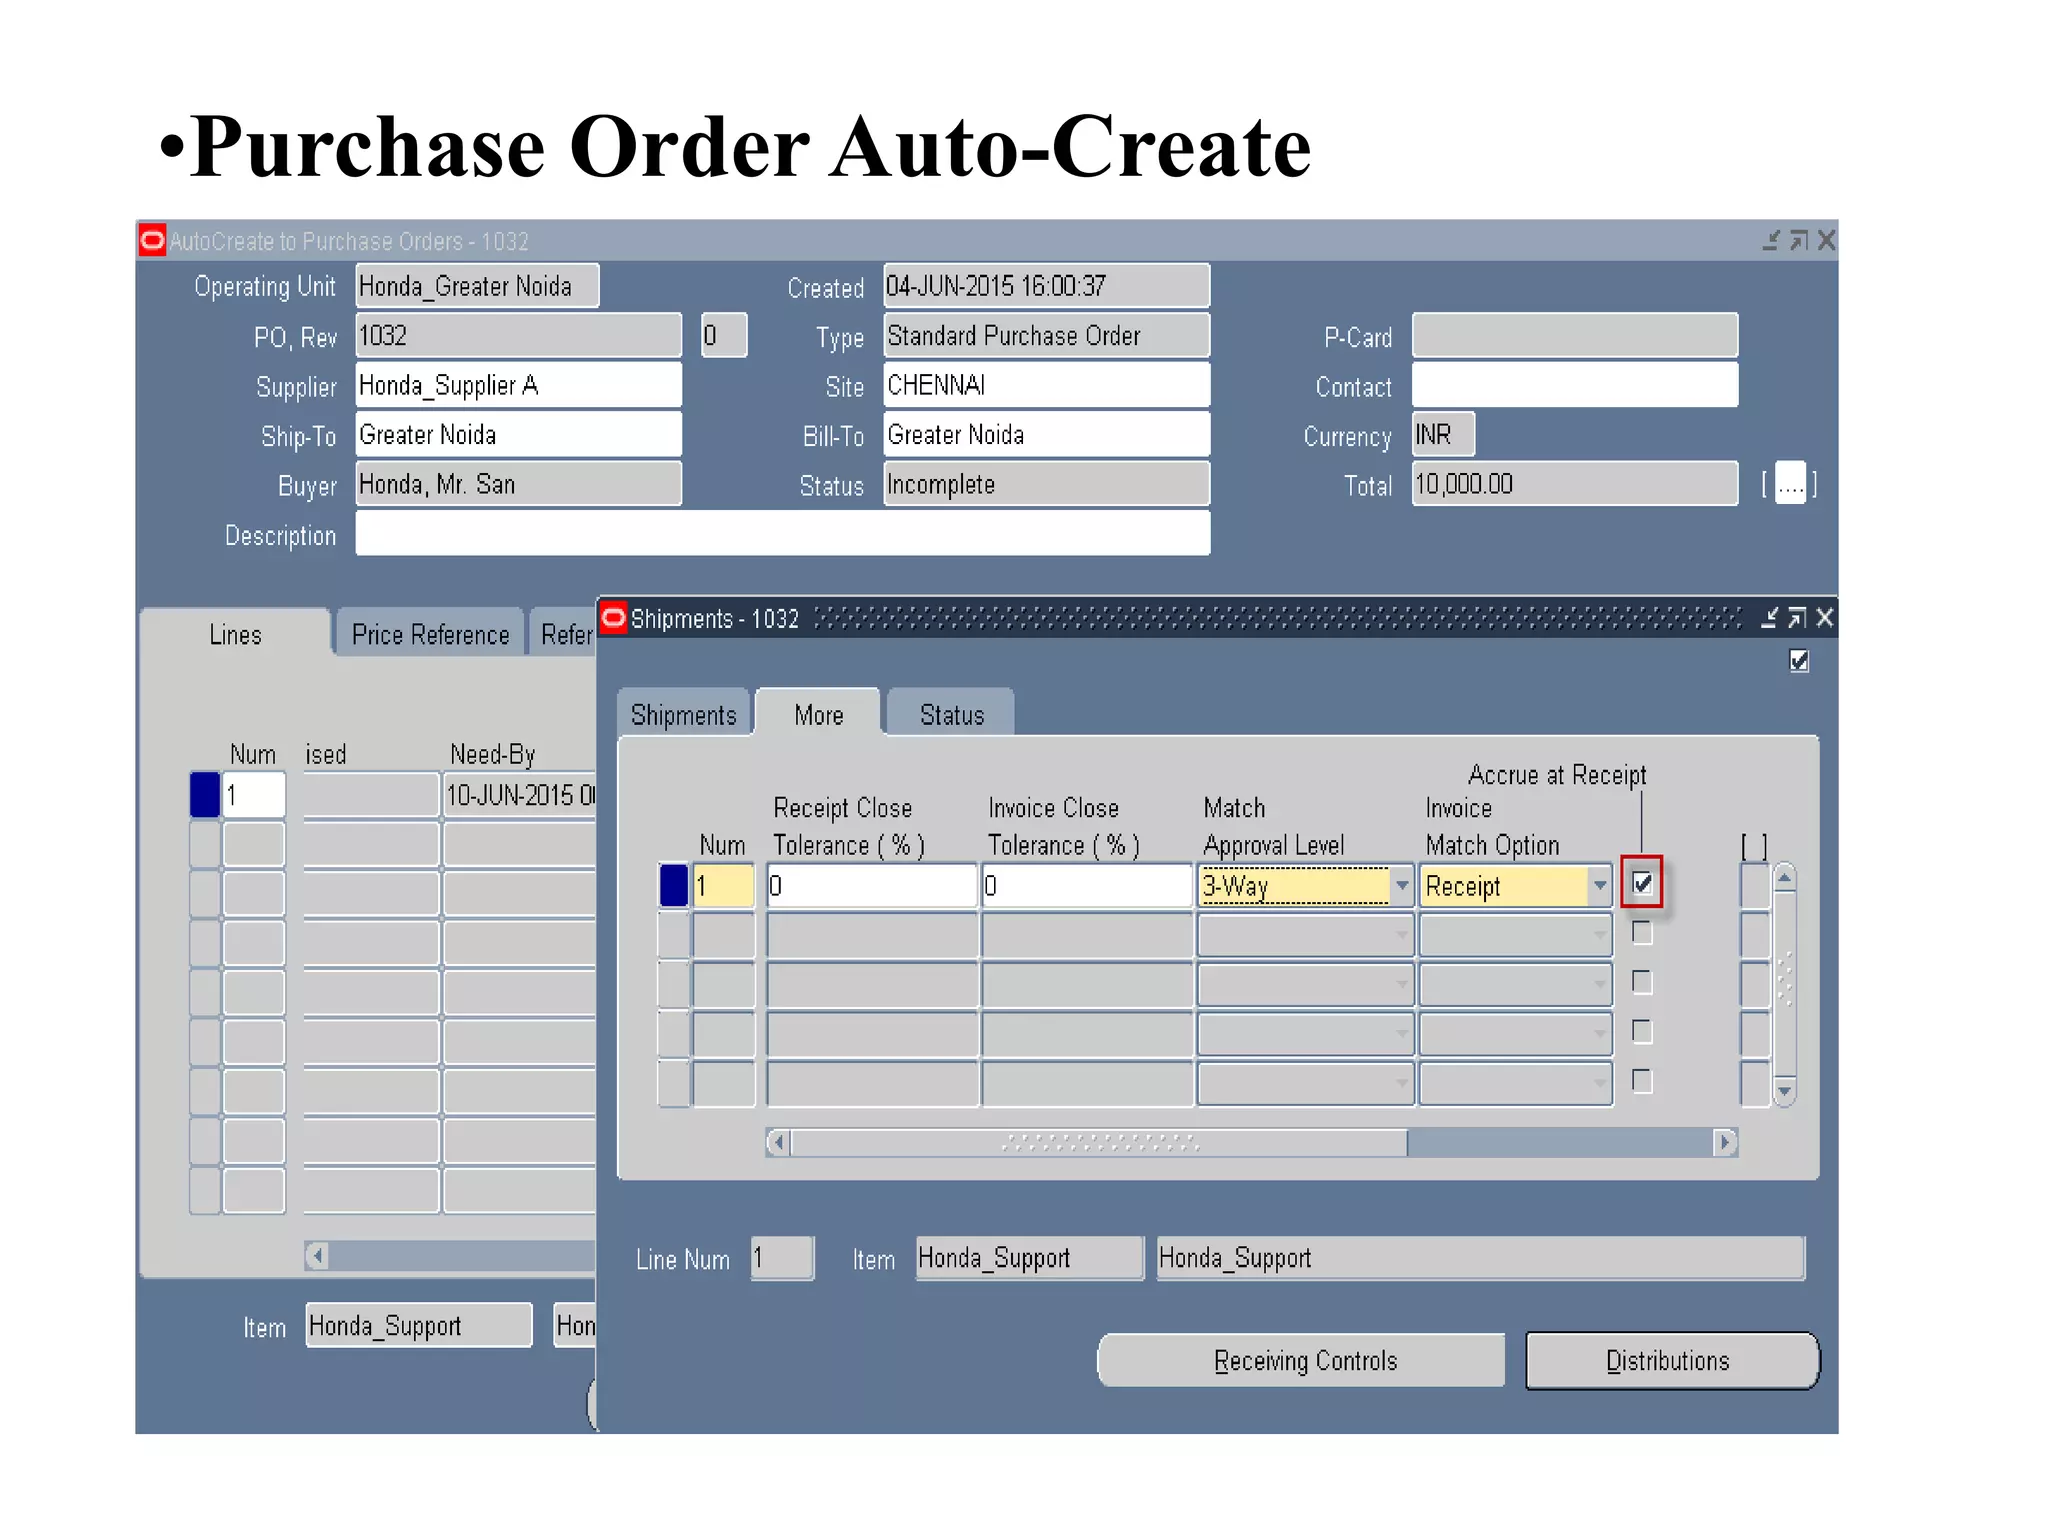Click Invoice Close Tolerance field for shipment 1

[x=1087, y=886]
